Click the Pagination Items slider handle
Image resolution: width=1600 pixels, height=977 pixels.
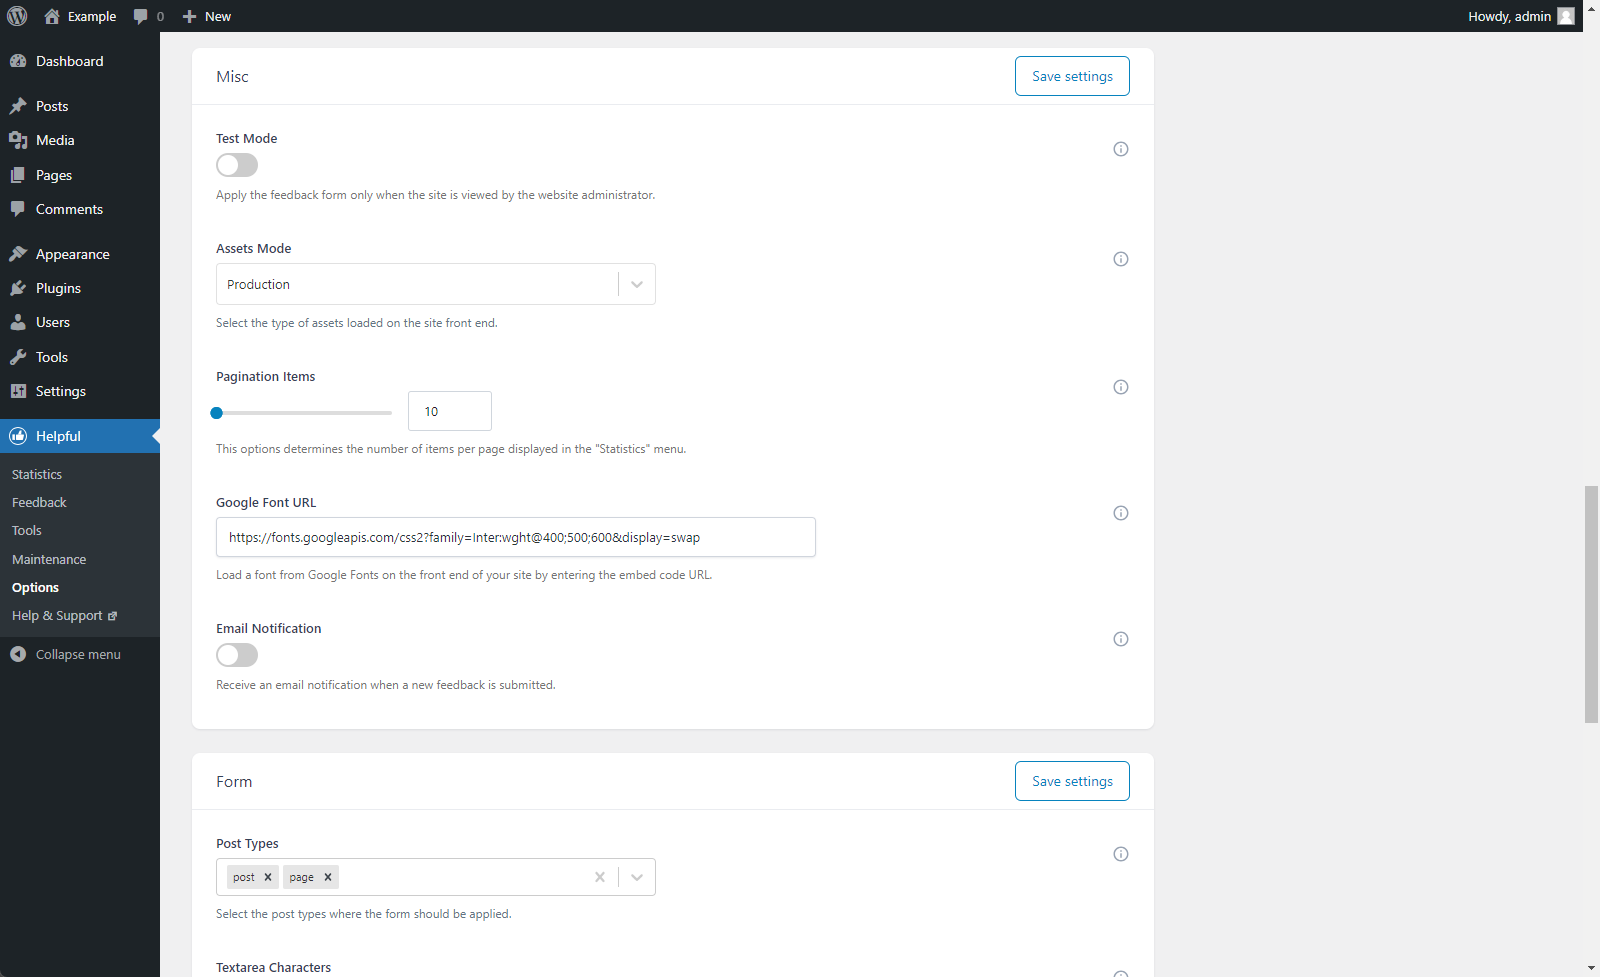pos(217,412)
